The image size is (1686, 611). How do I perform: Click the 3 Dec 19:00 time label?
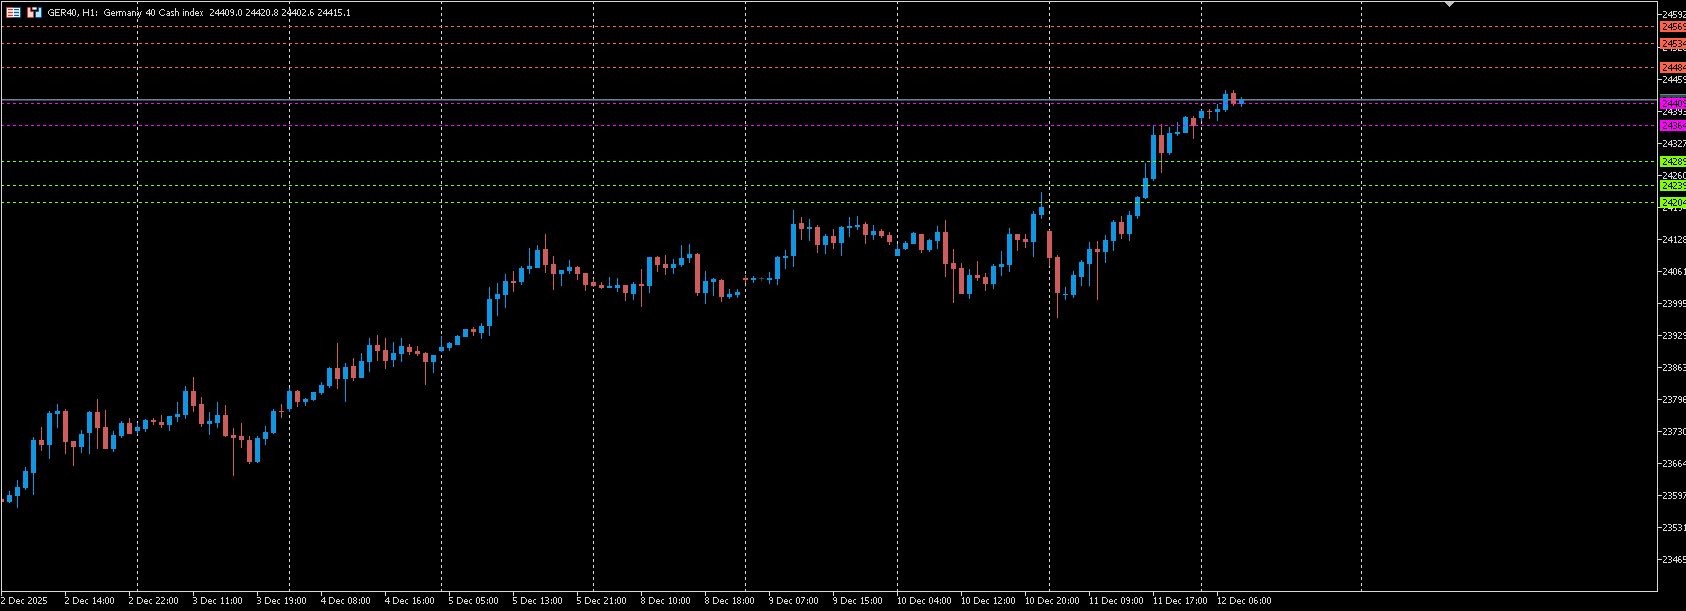281,601
